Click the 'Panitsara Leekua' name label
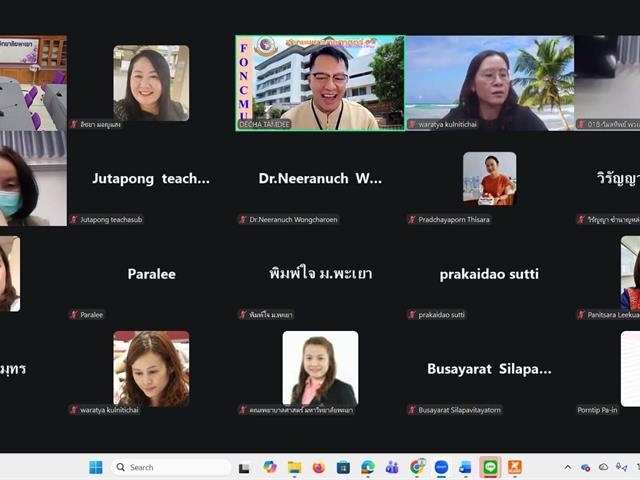The width and height of the screenshot is (640, 480). [x=613, y=315]
